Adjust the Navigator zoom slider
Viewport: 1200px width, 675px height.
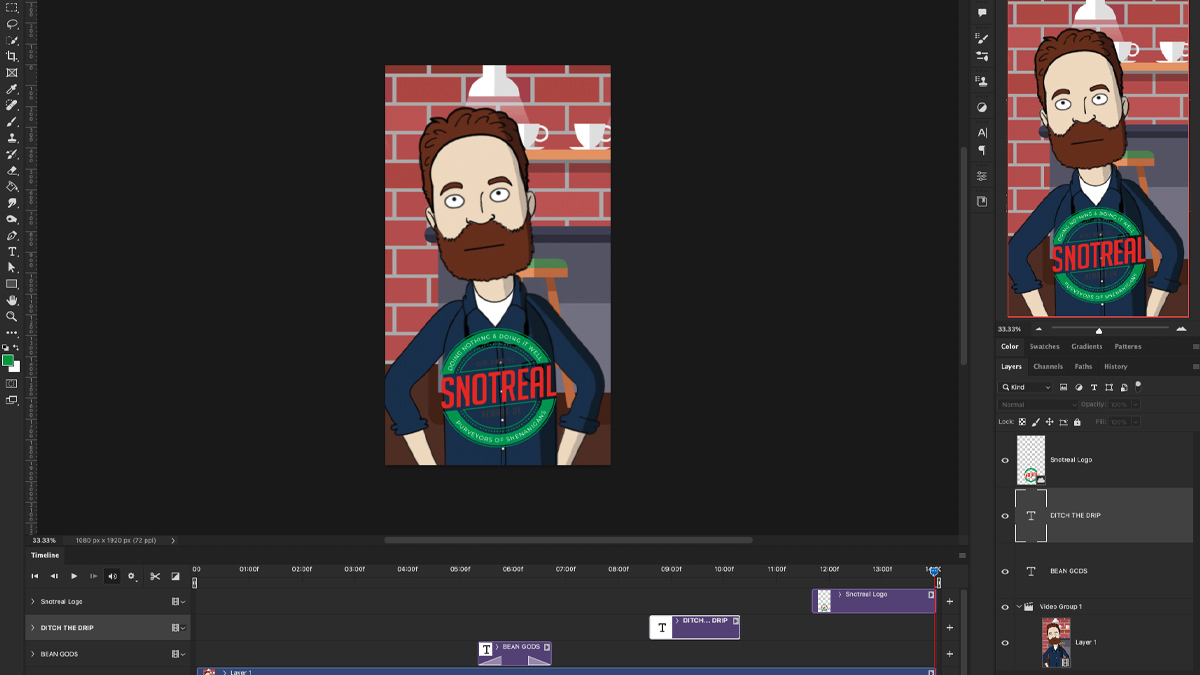pos(1099,330)
